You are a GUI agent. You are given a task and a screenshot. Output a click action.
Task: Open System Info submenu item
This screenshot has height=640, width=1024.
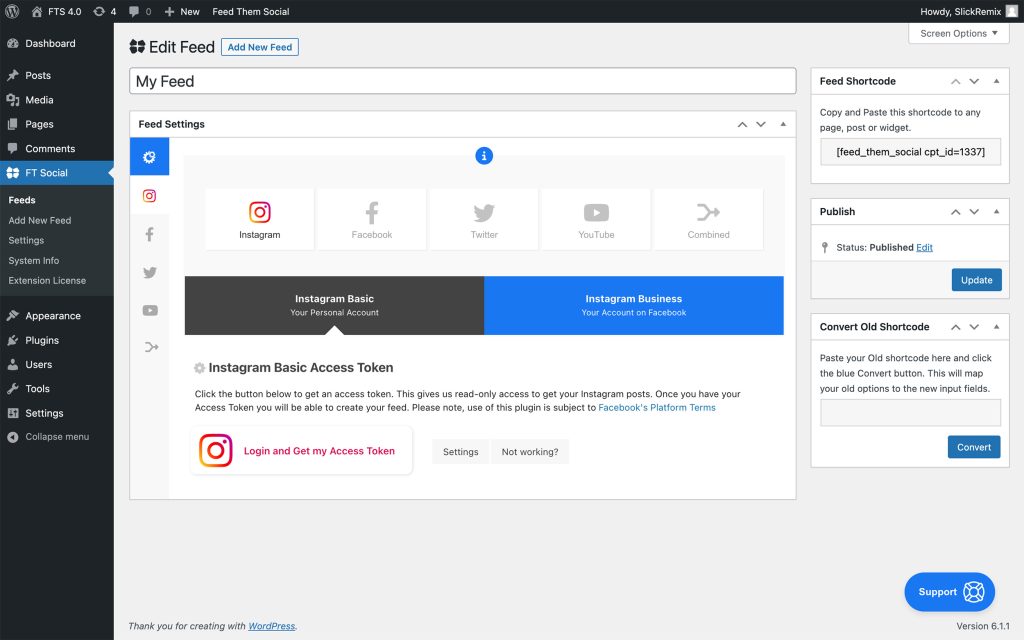pos(34,261)
